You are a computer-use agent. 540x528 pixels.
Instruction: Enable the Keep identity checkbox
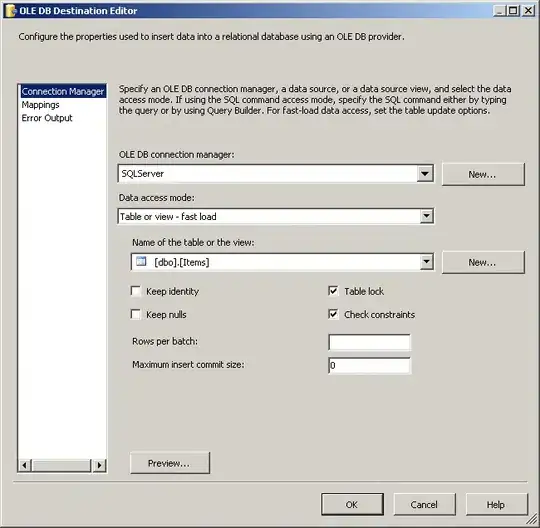(136, 291)
